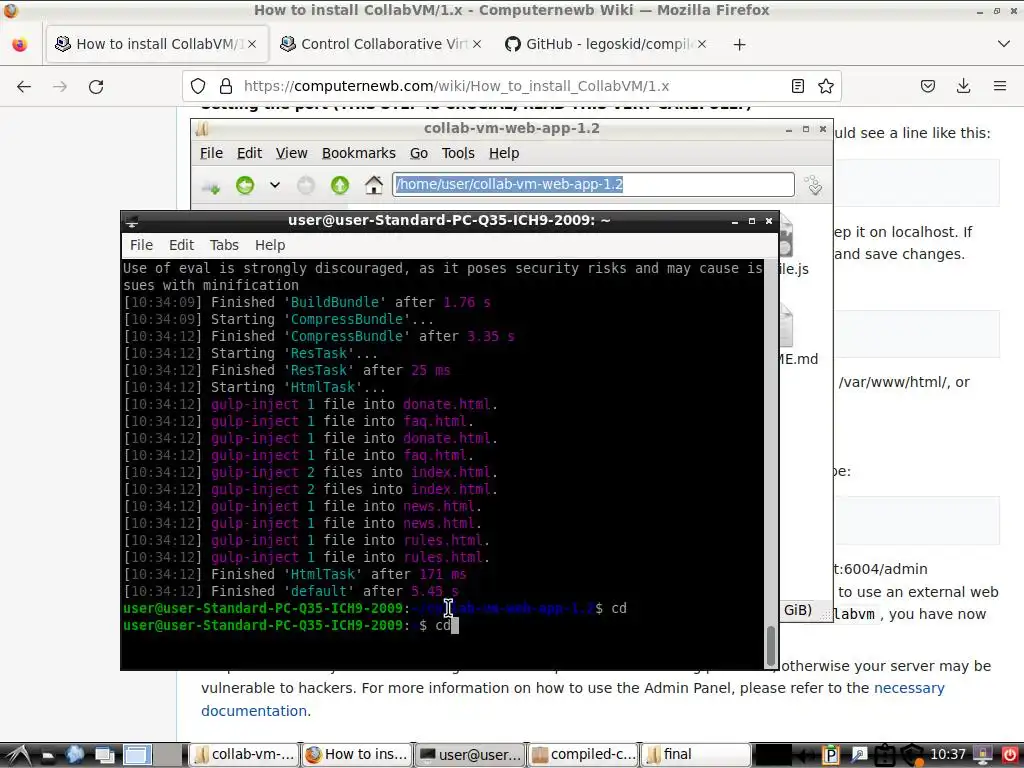Click the new tab icon in file manager toolbar
Image resolution: width=1024 pixels, height=768 pixels.
211,186
